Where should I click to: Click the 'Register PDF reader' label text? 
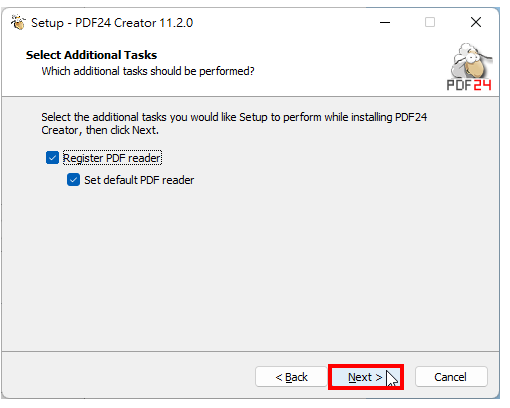tap(112, 158)
